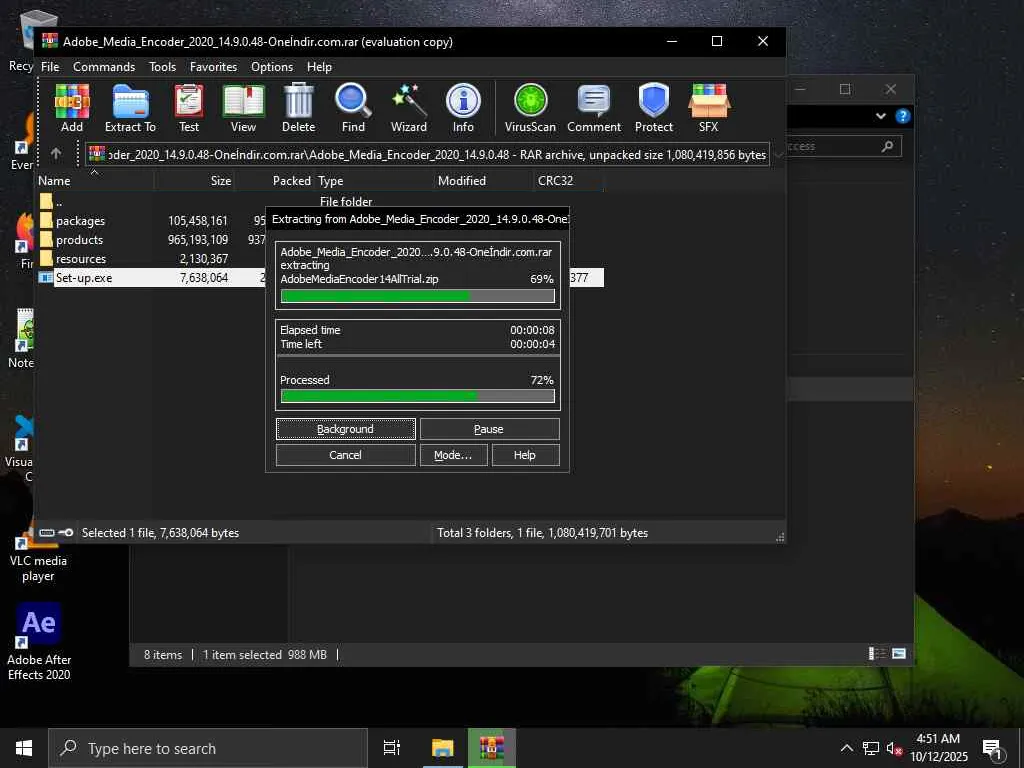Click the taskbar search box

(208, 748)
